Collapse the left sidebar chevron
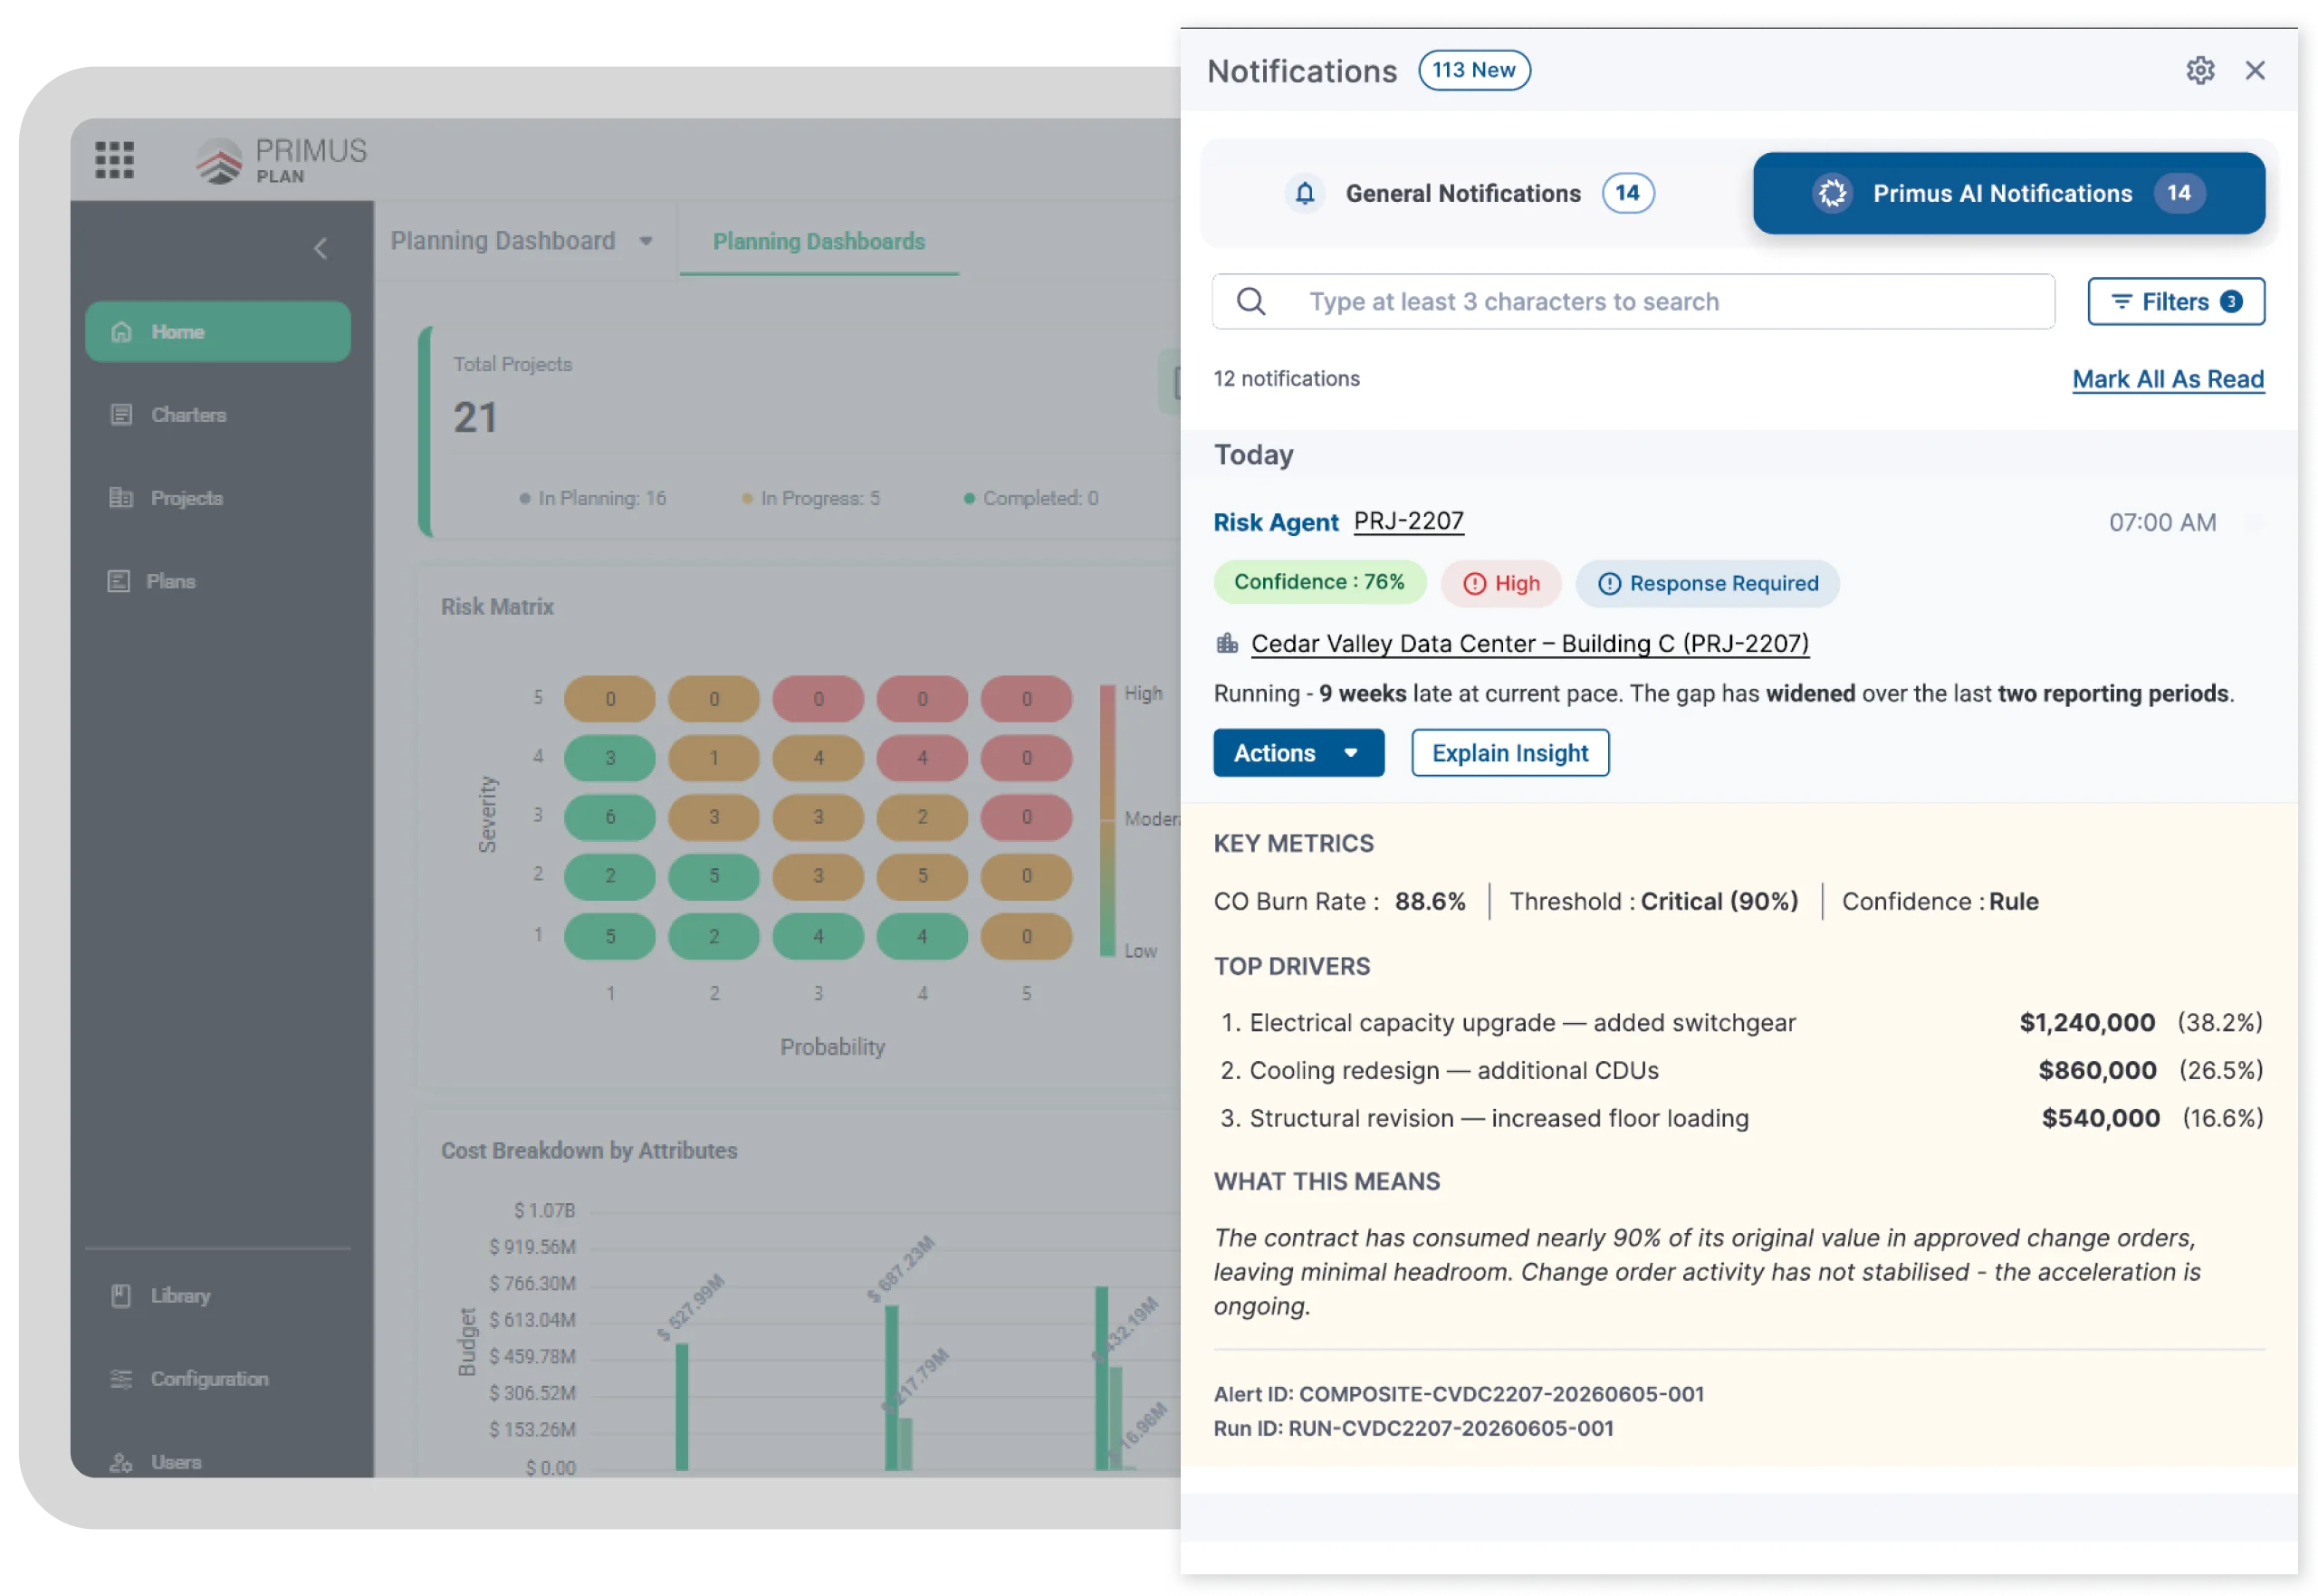The image size is (2318, 1596). coord(321,248)
